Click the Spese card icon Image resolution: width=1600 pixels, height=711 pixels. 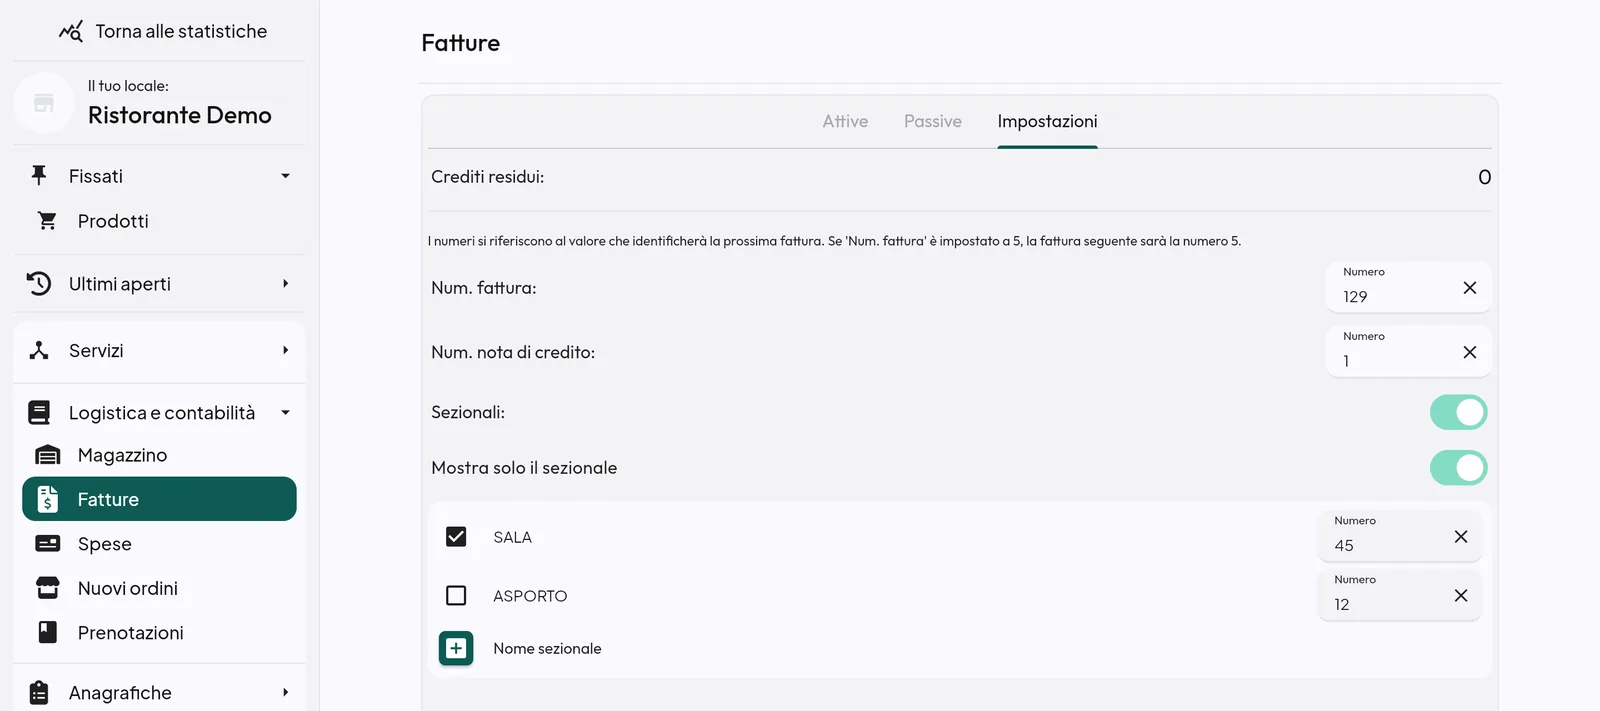(48, 544)
